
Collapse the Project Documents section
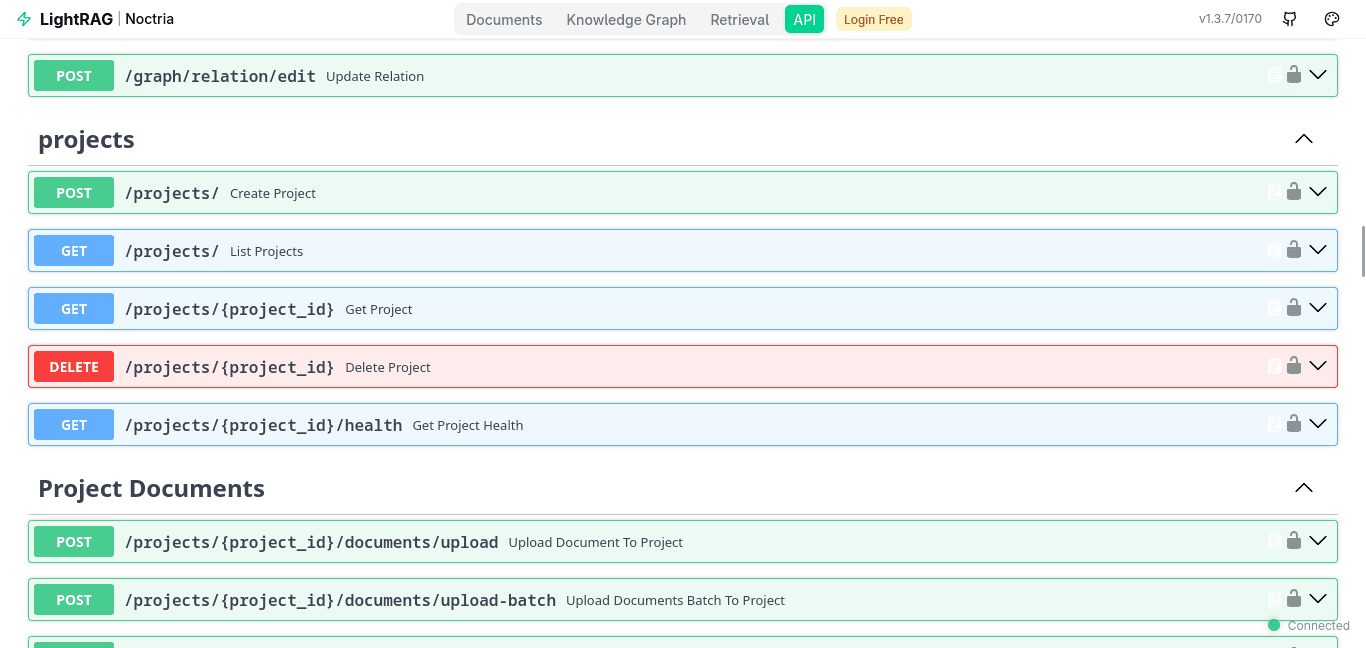point(1304,488)
